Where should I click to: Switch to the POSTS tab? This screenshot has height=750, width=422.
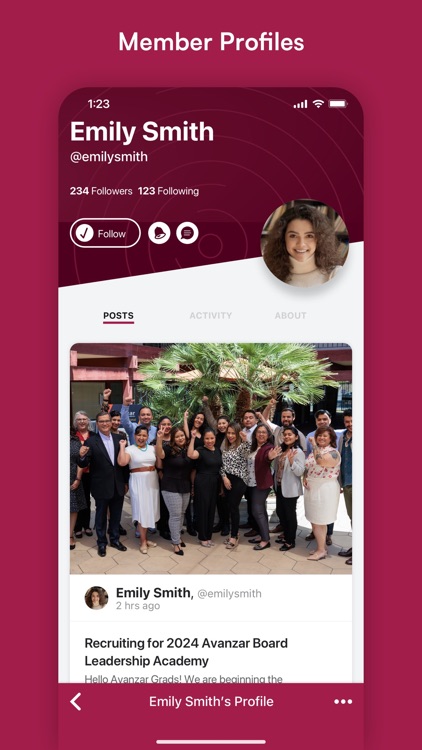click(118, 316)
